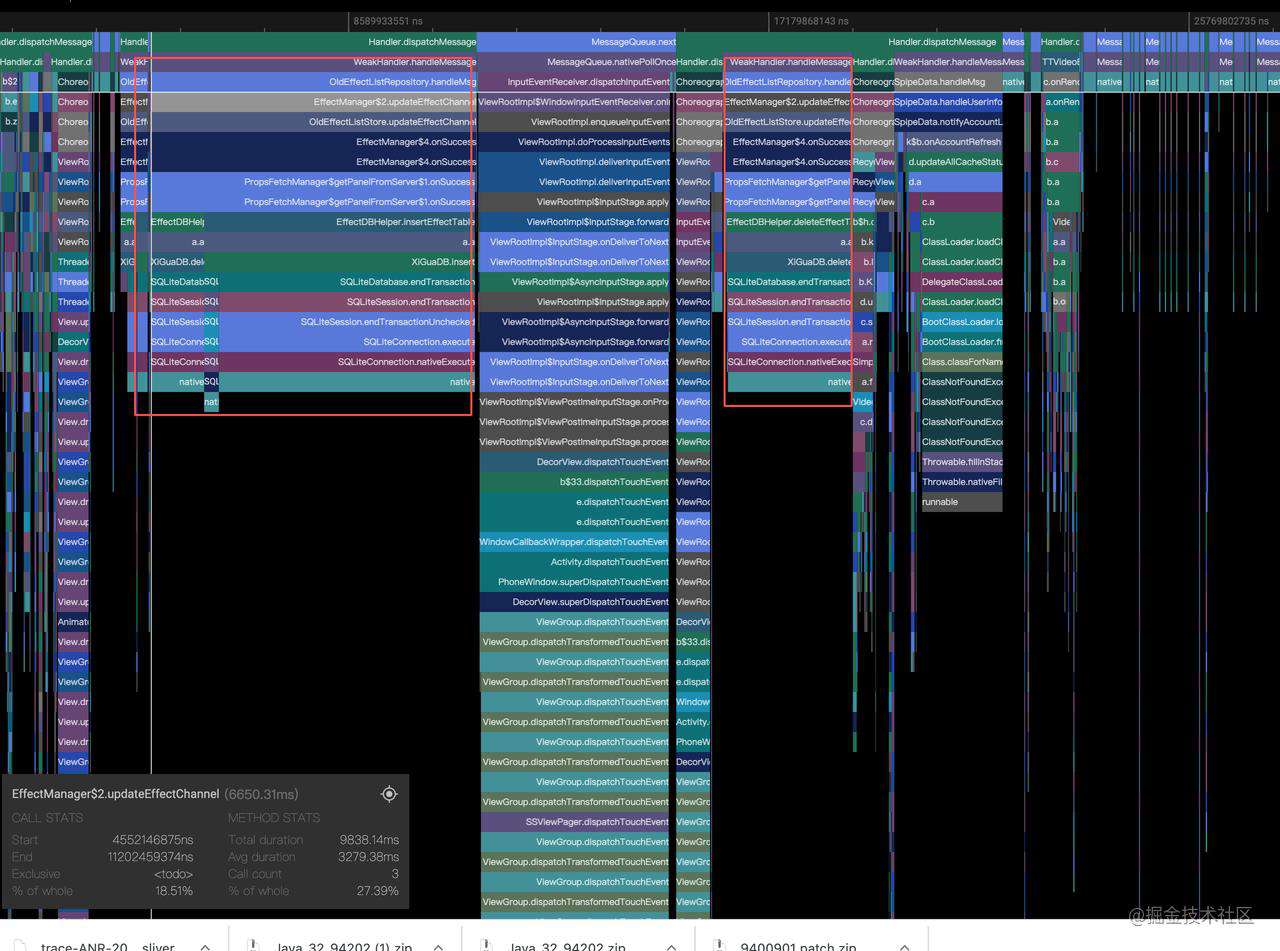This screenshot has height=951, width=1280.
Task: Select the c.onRen frame
Action: [1060, 82]
